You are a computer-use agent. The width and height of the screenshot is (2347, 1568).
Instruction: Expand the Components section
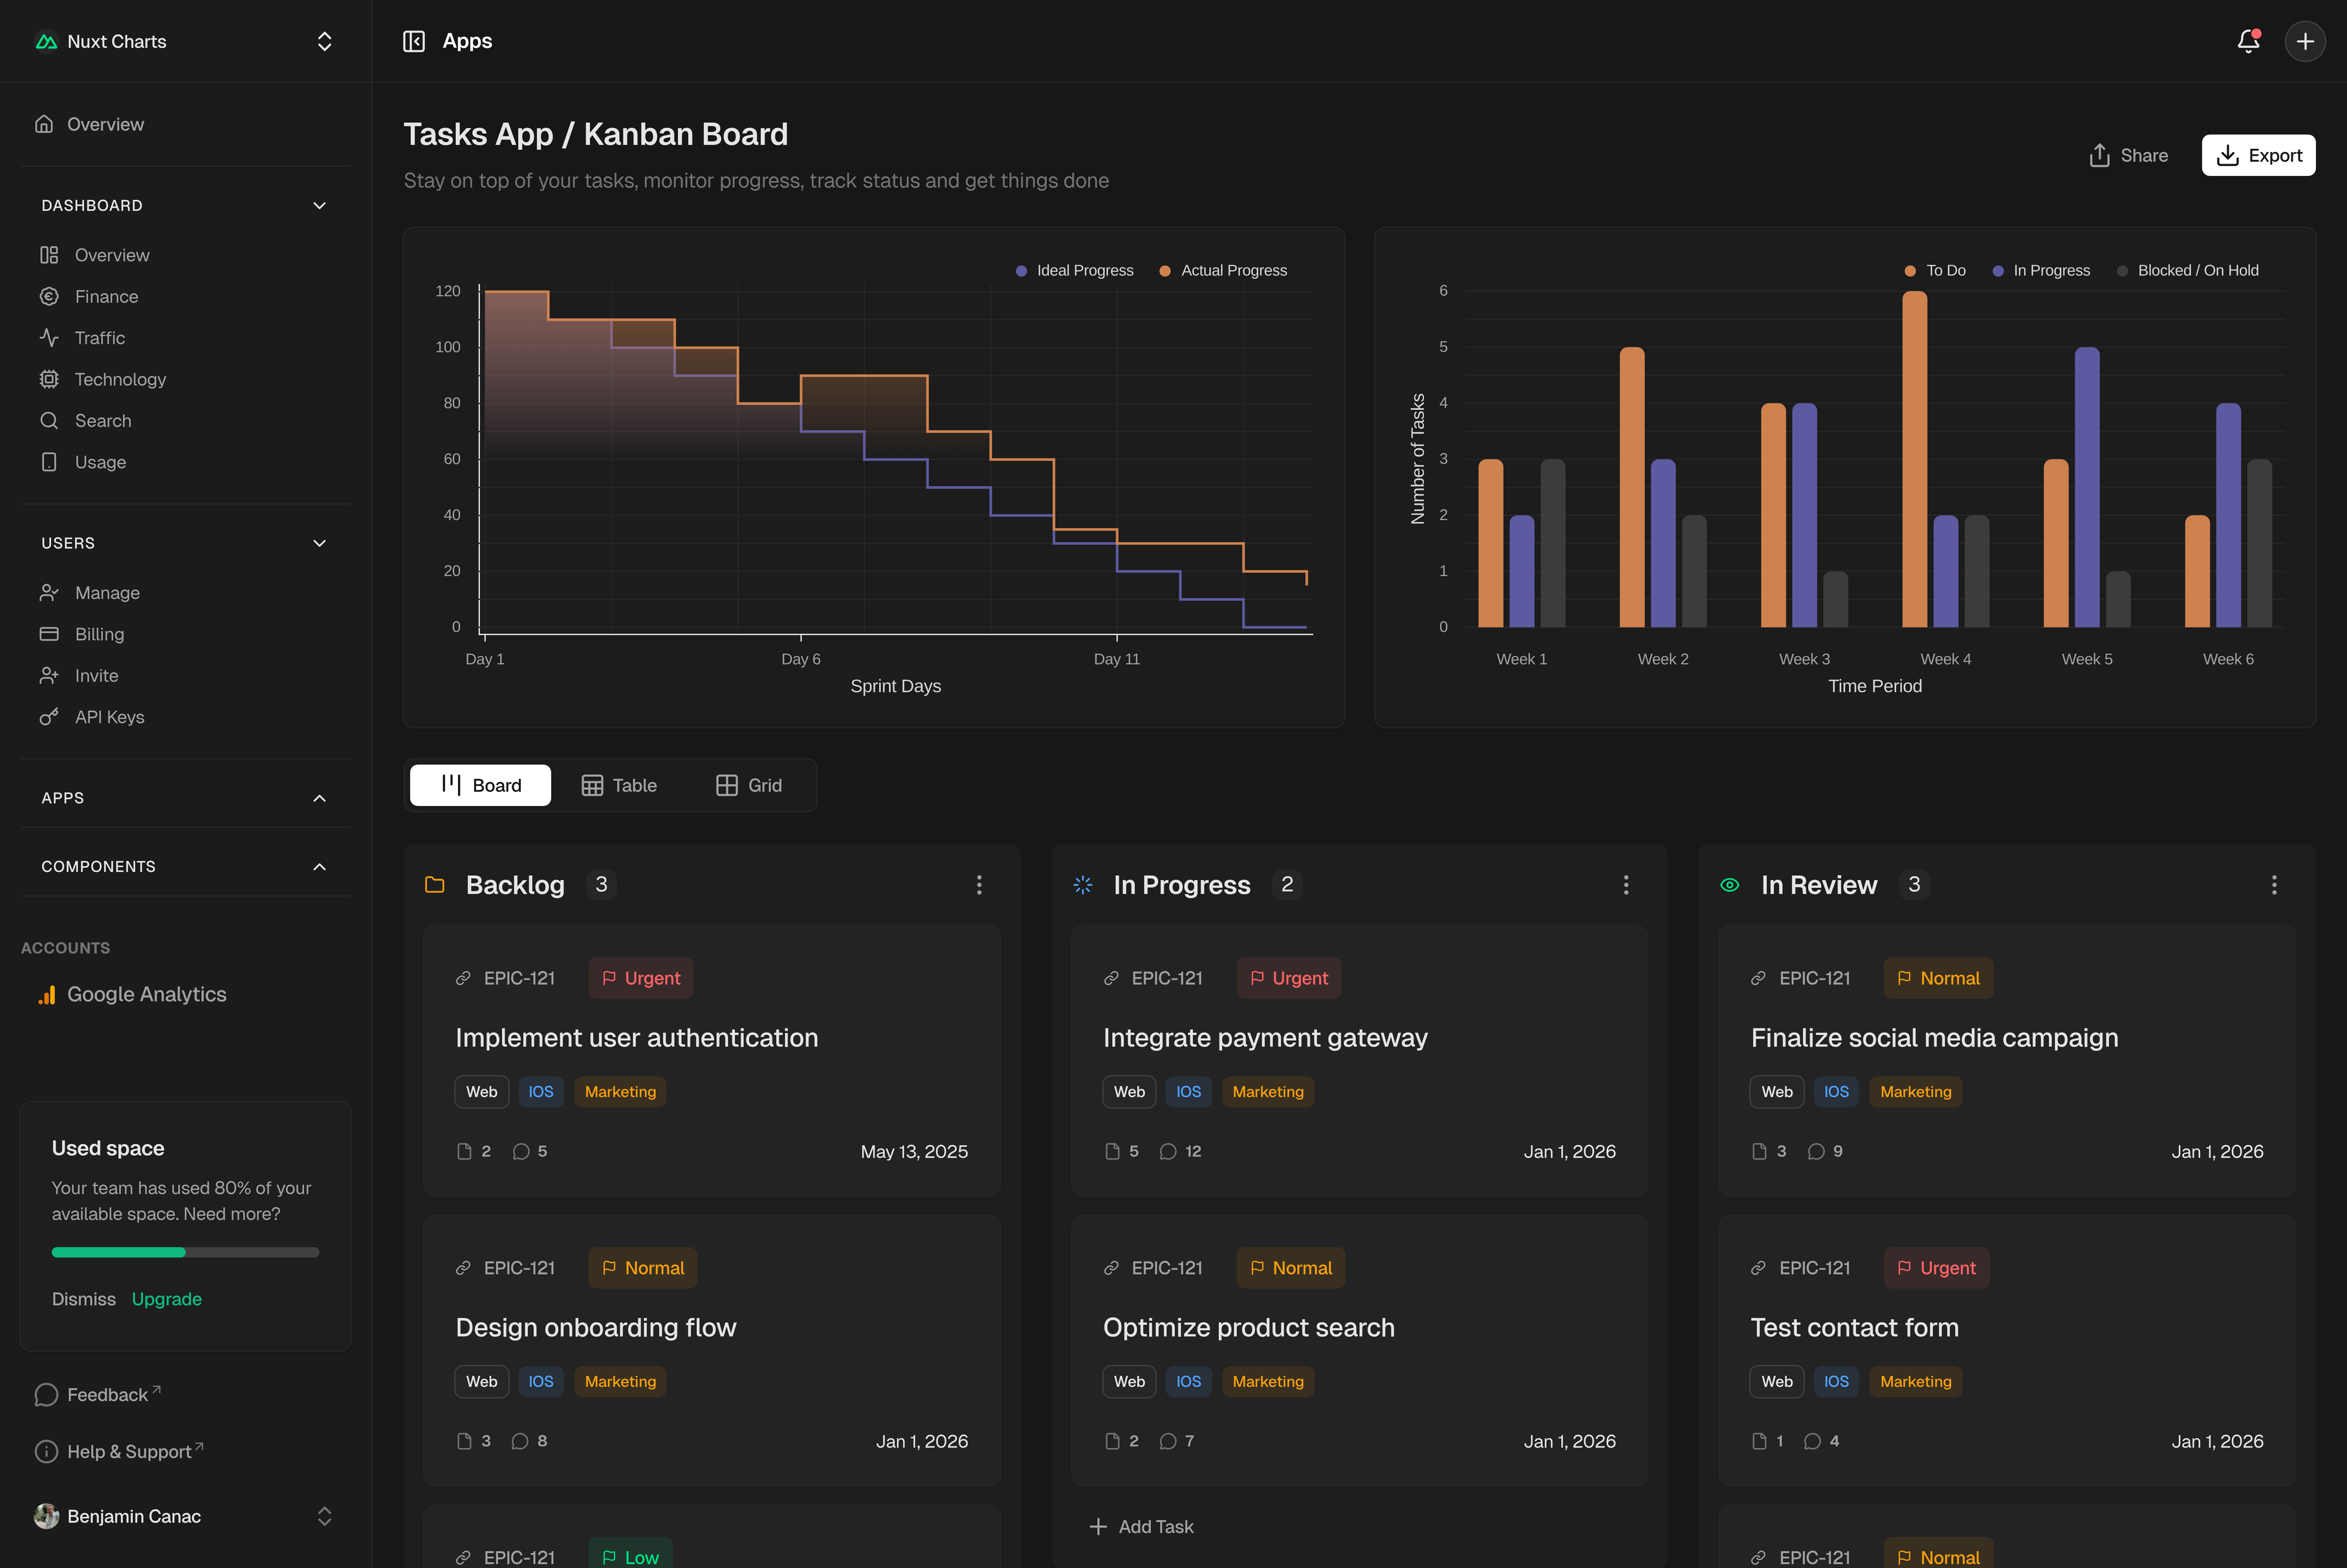319,867
